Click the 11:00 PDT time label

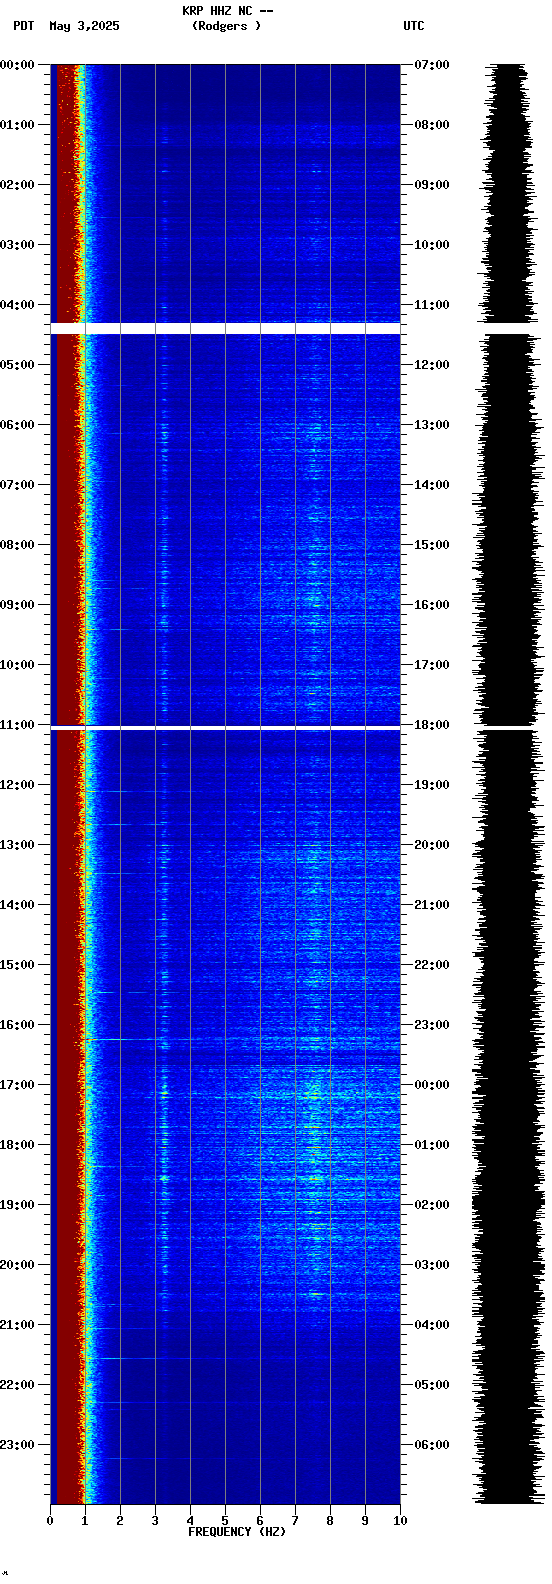18,725
